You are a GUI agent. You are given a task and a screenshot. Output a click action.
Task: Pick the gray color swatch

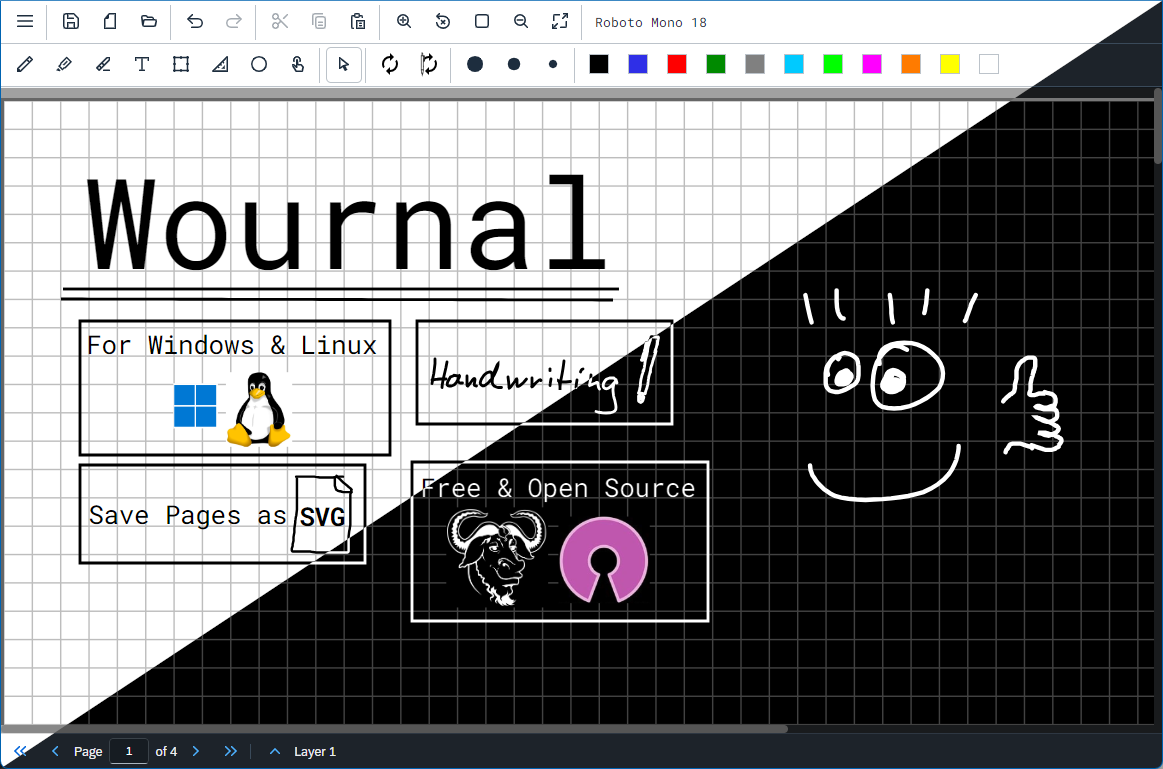coord(754,65)
